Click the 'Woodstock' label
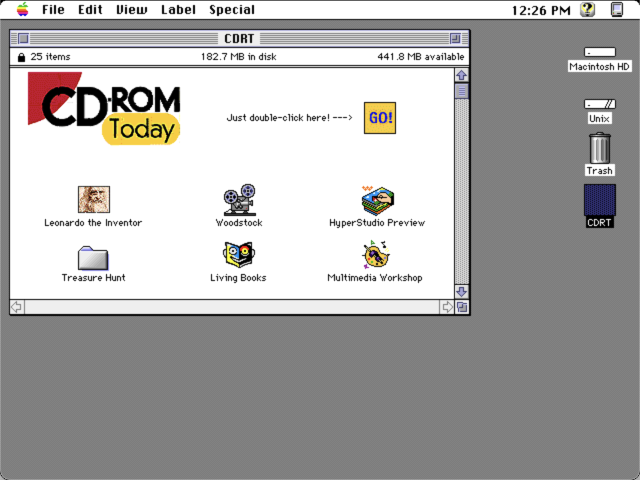Viewport: 640px width, 480px height. click(239, 223)
